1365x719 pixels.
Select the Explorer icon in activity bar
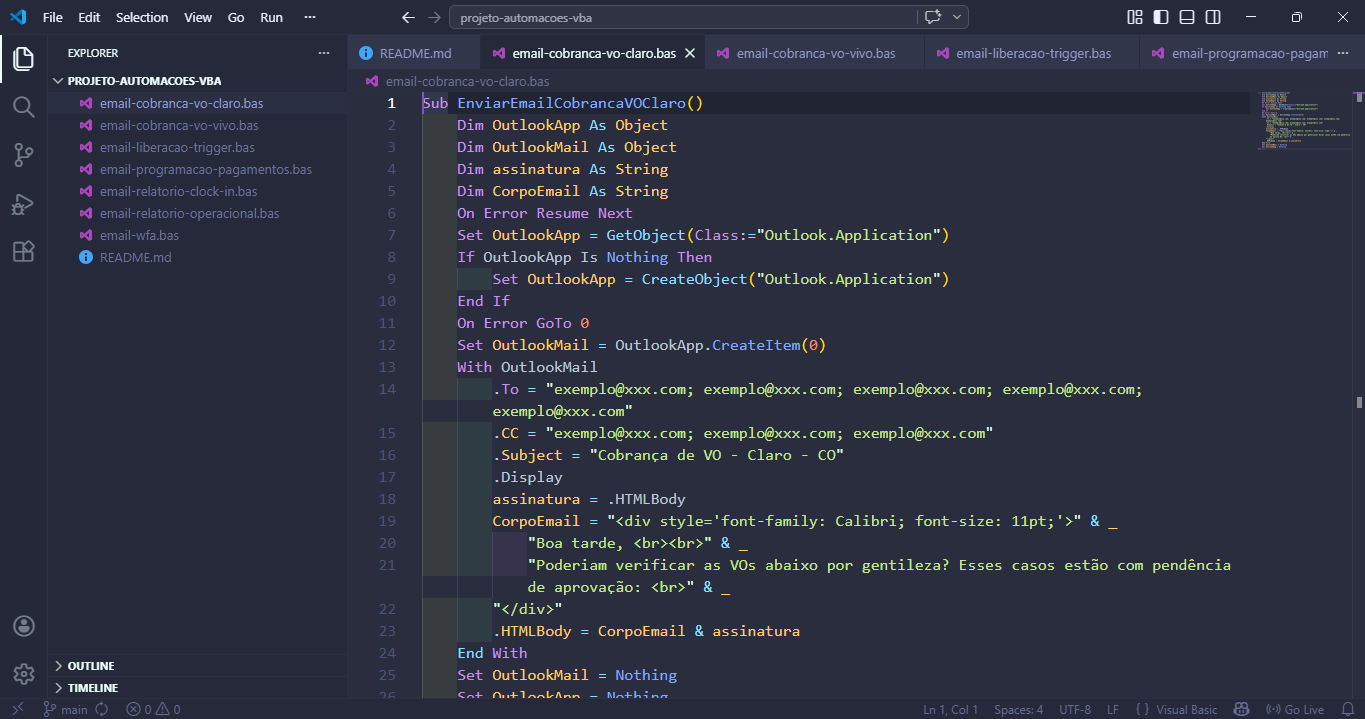click(22, 58)
